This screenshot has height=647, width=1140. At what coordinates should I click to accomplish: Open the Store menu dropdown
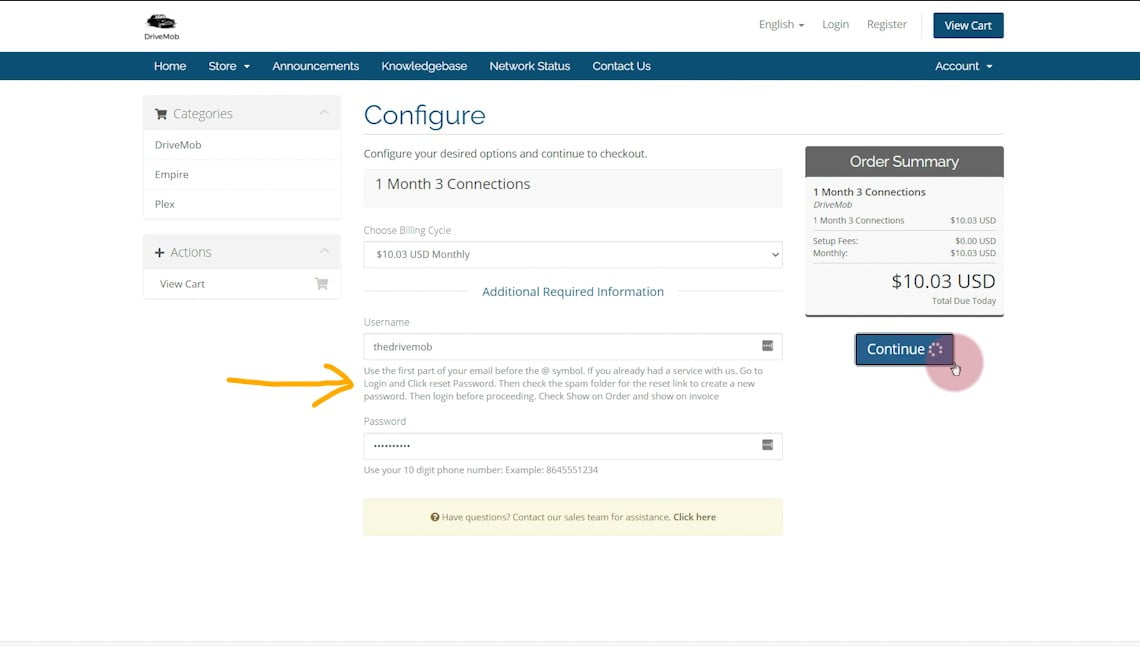pyautogui.click(x=229, y=66)
